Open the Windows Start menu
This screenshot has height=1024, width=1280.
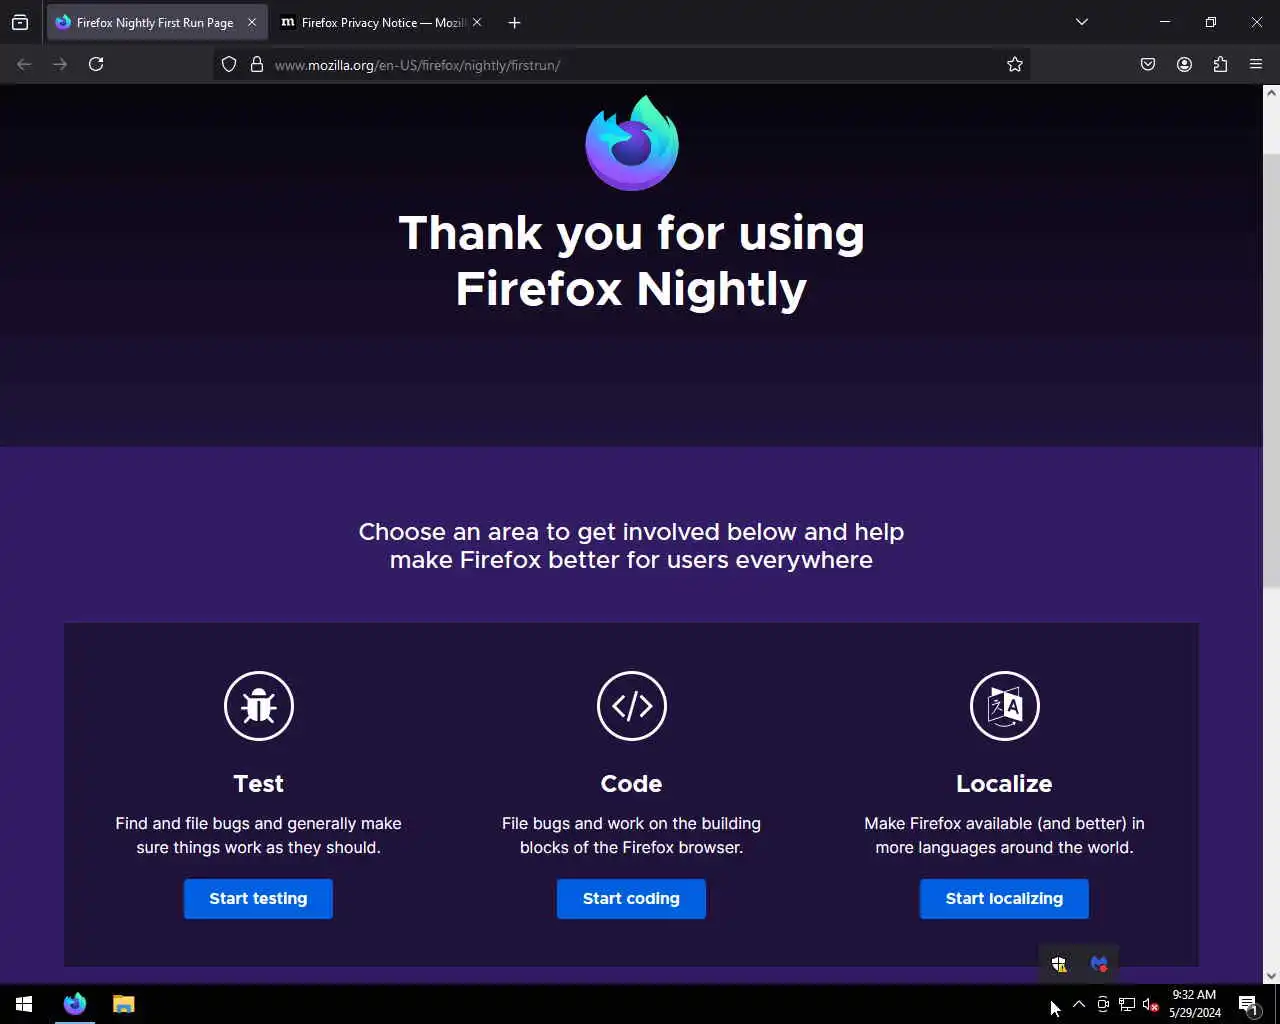pyautogui.click(x=24, y=1004)
